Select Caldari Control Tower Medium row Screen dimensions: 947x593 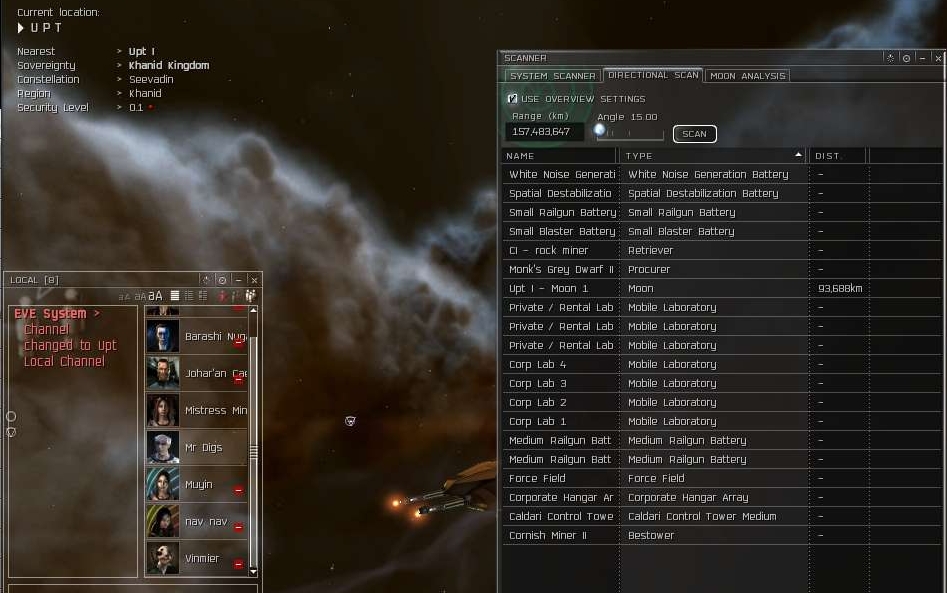coord(722,516)
